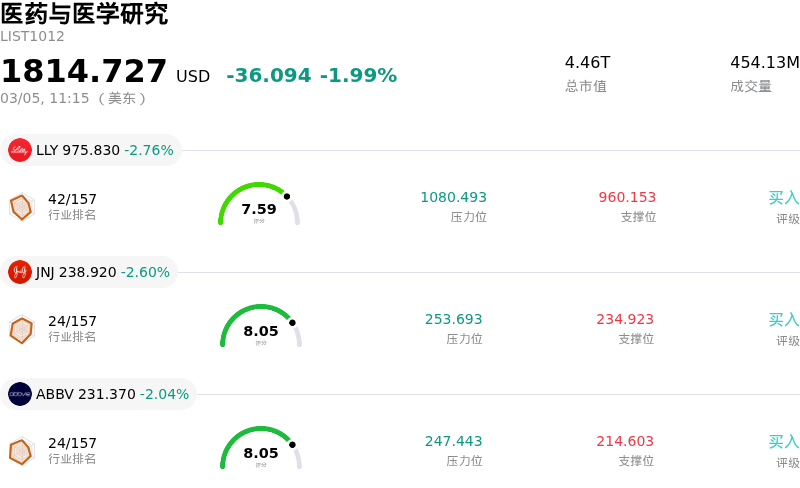Click LLY 买入 rating link
Image resolution: width=800 pixels, height=488 pixels.
pyautogui.click(x=783, y=198)
